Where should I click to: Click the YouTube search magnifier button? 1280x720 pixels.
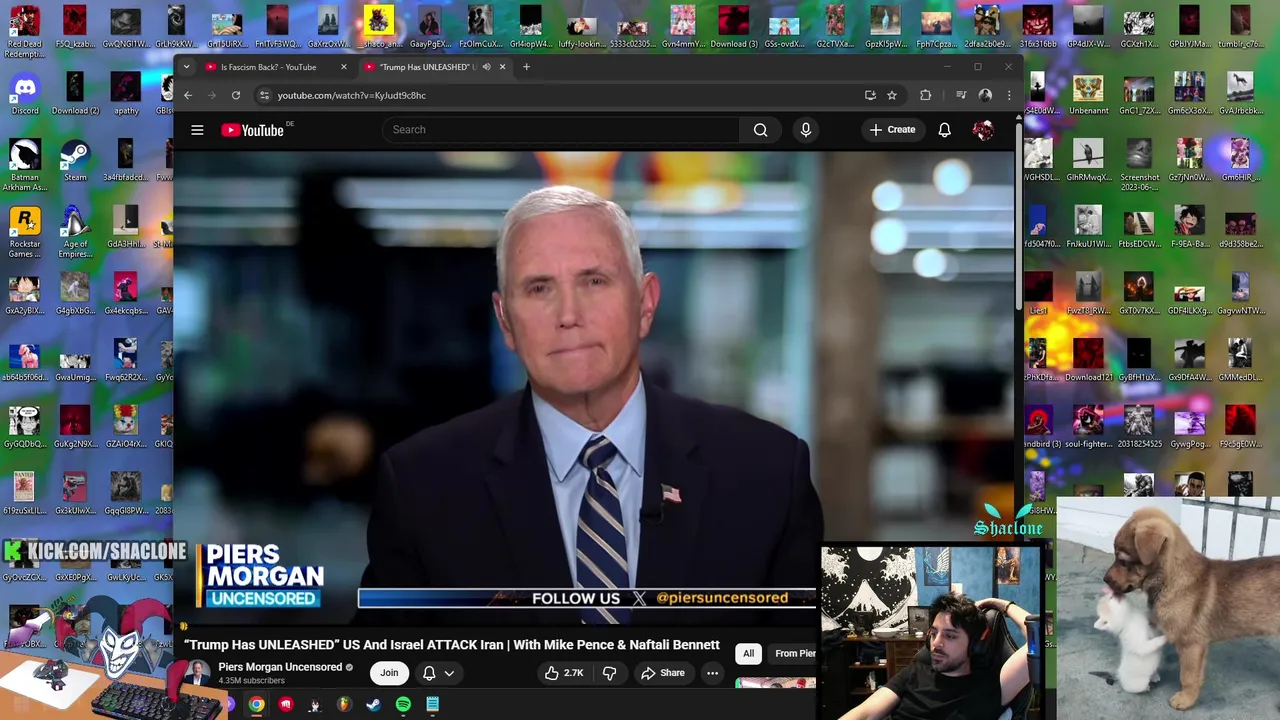tap(760, 130)
